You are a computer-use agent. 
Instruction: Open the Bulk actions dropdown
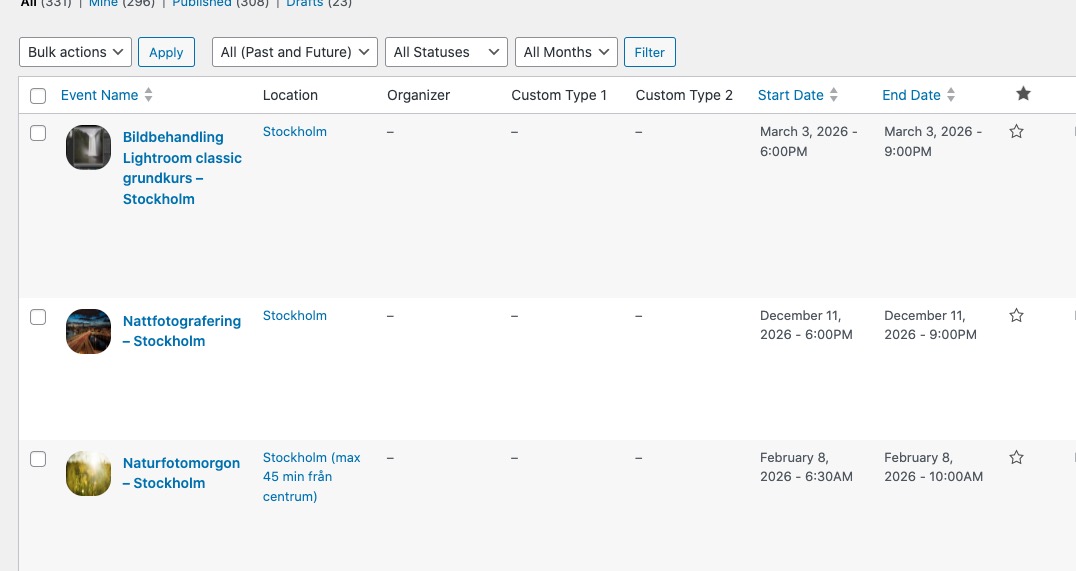(75, 52)
